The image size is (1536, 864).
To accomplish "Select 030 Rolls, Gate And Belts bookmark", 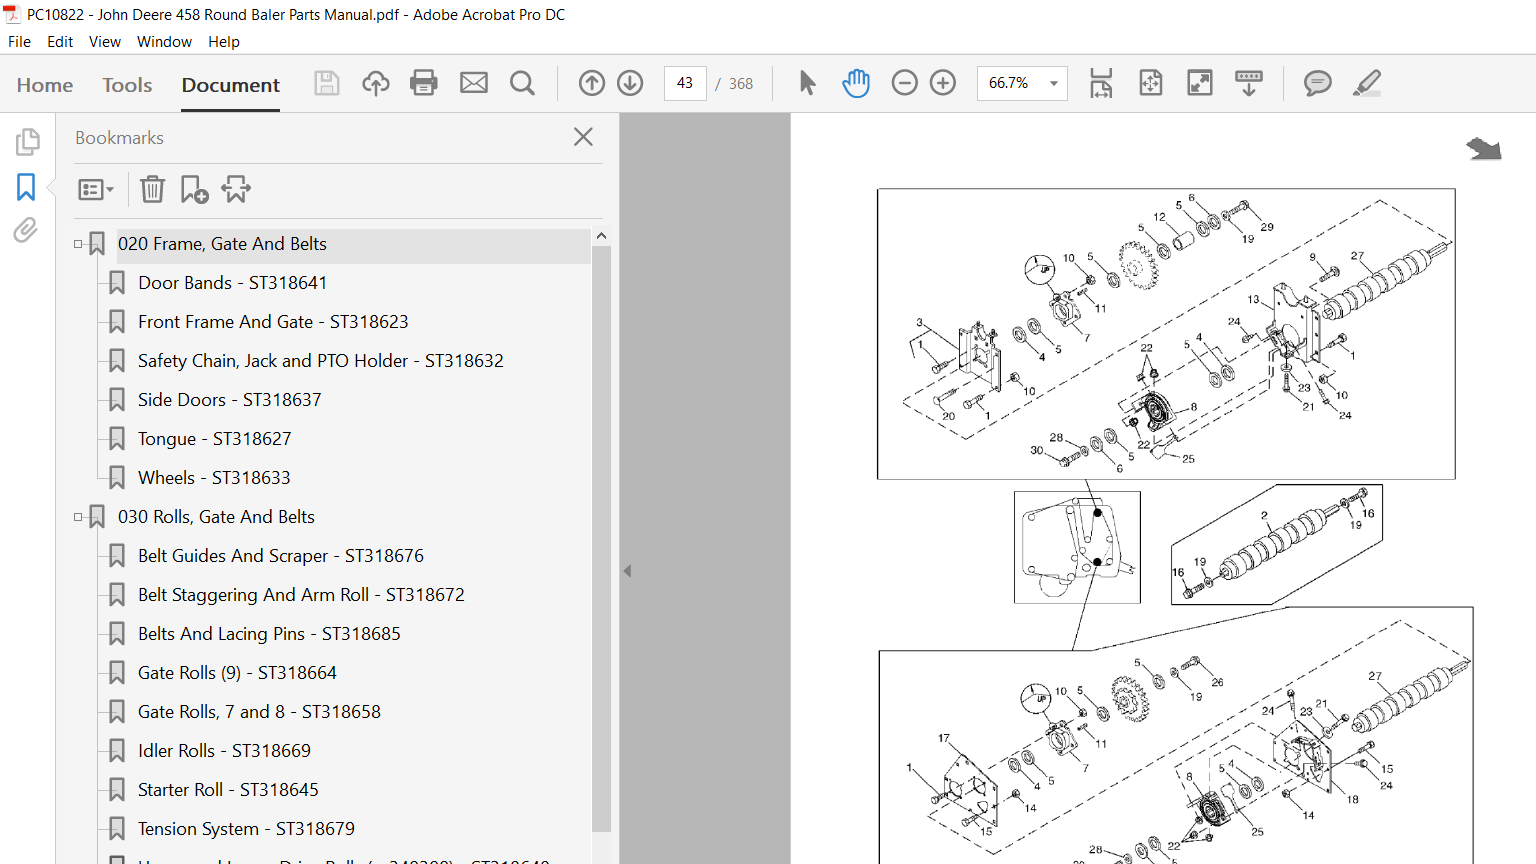I will (x=216, y=517).
